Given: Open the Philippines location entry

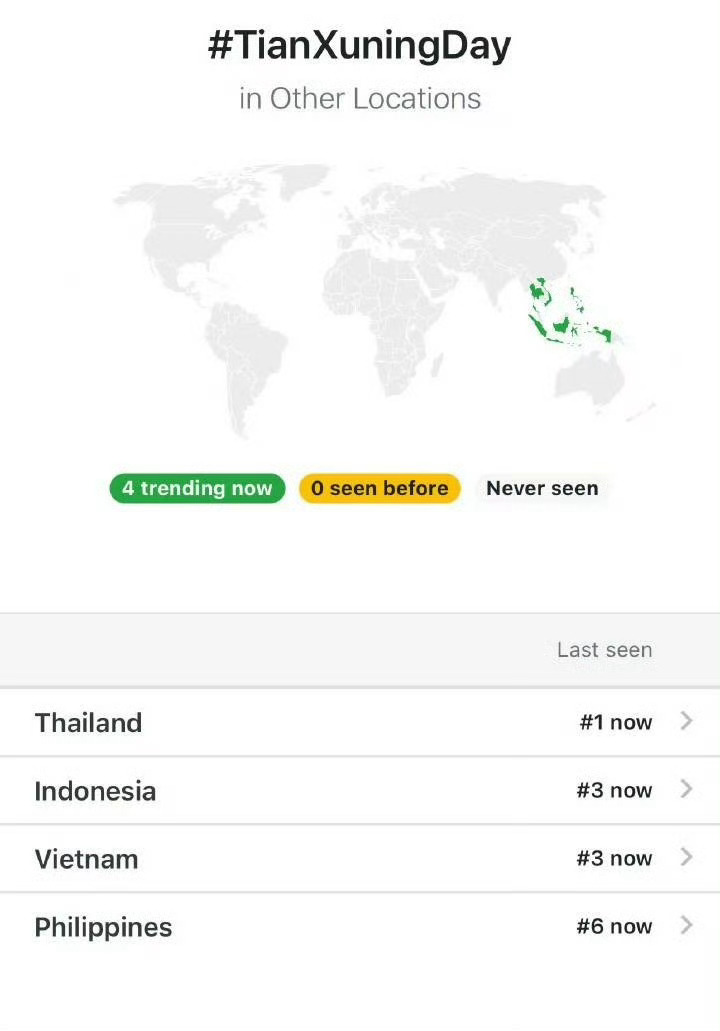Looking at the screenshot, I should [360, 926].
